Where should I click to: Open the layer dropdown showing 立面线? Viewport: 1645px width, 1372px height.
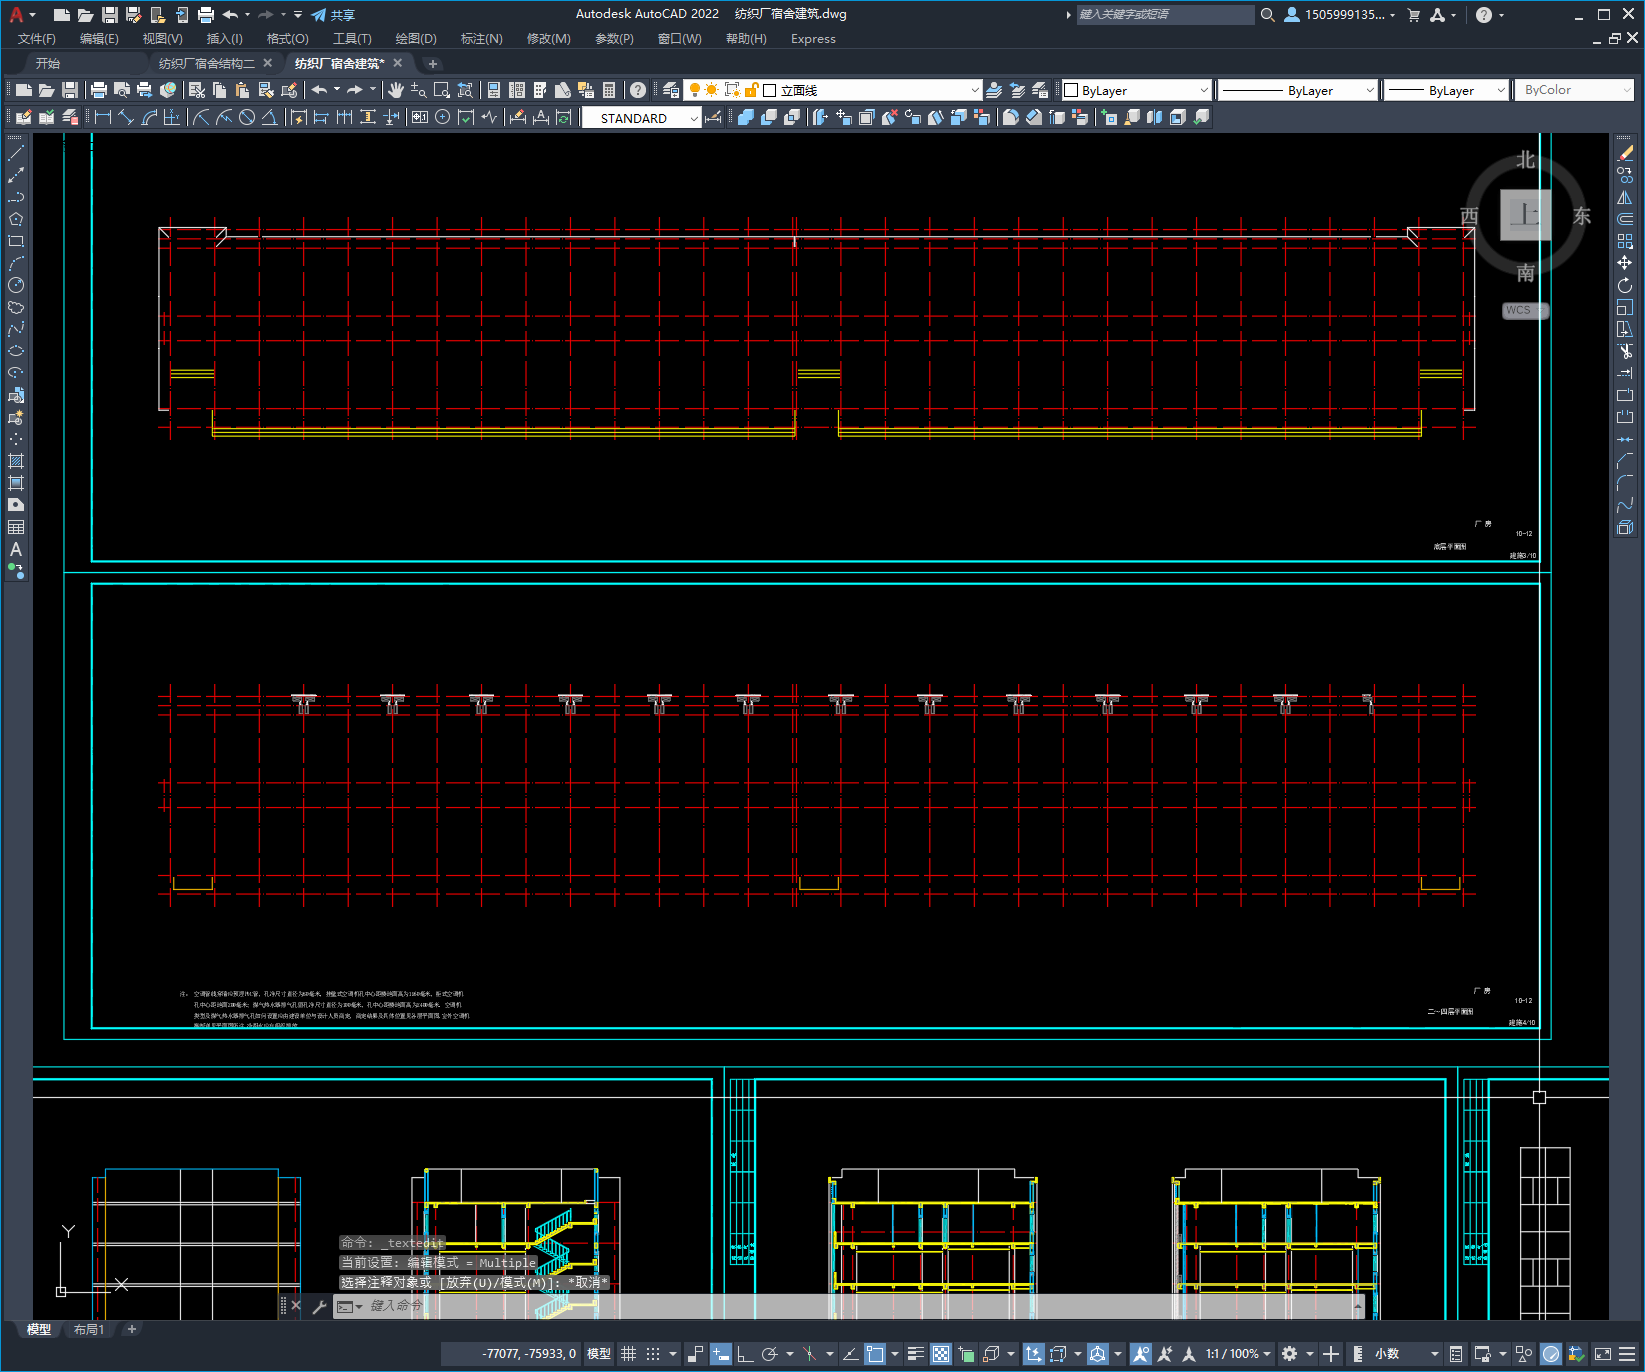coord(834,90)
